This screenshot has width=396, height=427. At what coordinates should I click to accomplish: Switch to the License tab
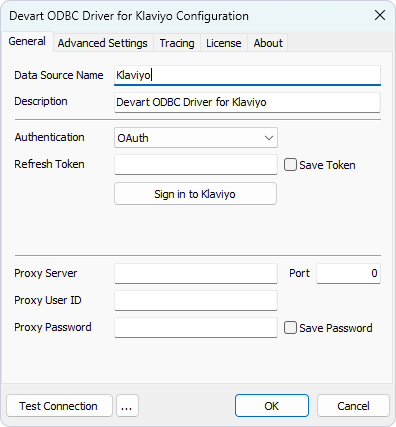[x=223, y=43]
